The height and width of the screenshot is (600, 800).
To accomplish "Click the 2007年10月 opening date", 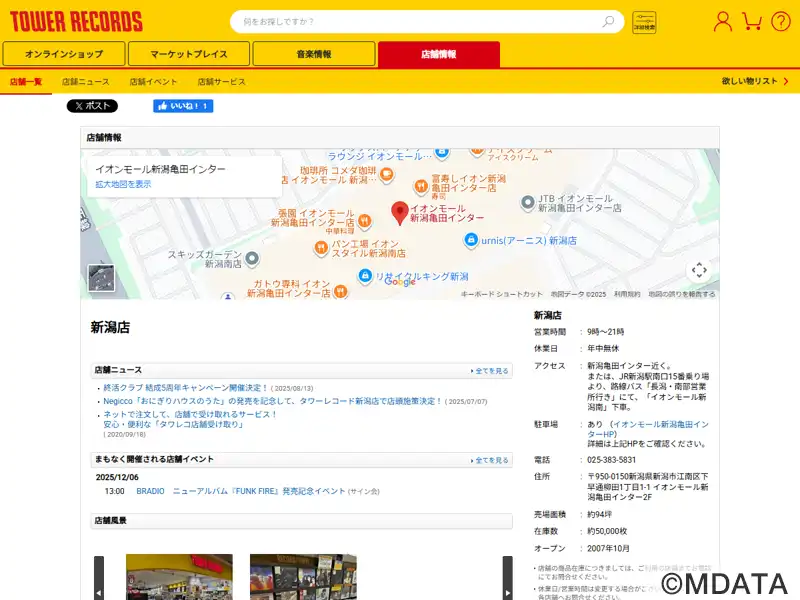I will pyautogui.click(x=608, y=548).
